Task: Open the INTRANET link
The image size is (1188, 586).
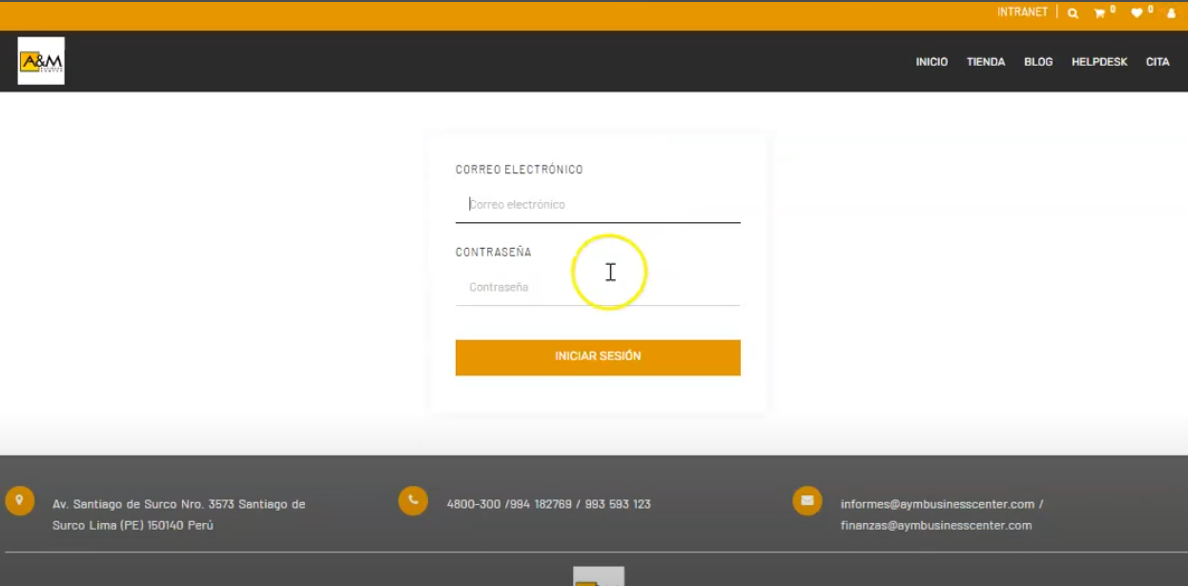Action: coord(1022,13)
